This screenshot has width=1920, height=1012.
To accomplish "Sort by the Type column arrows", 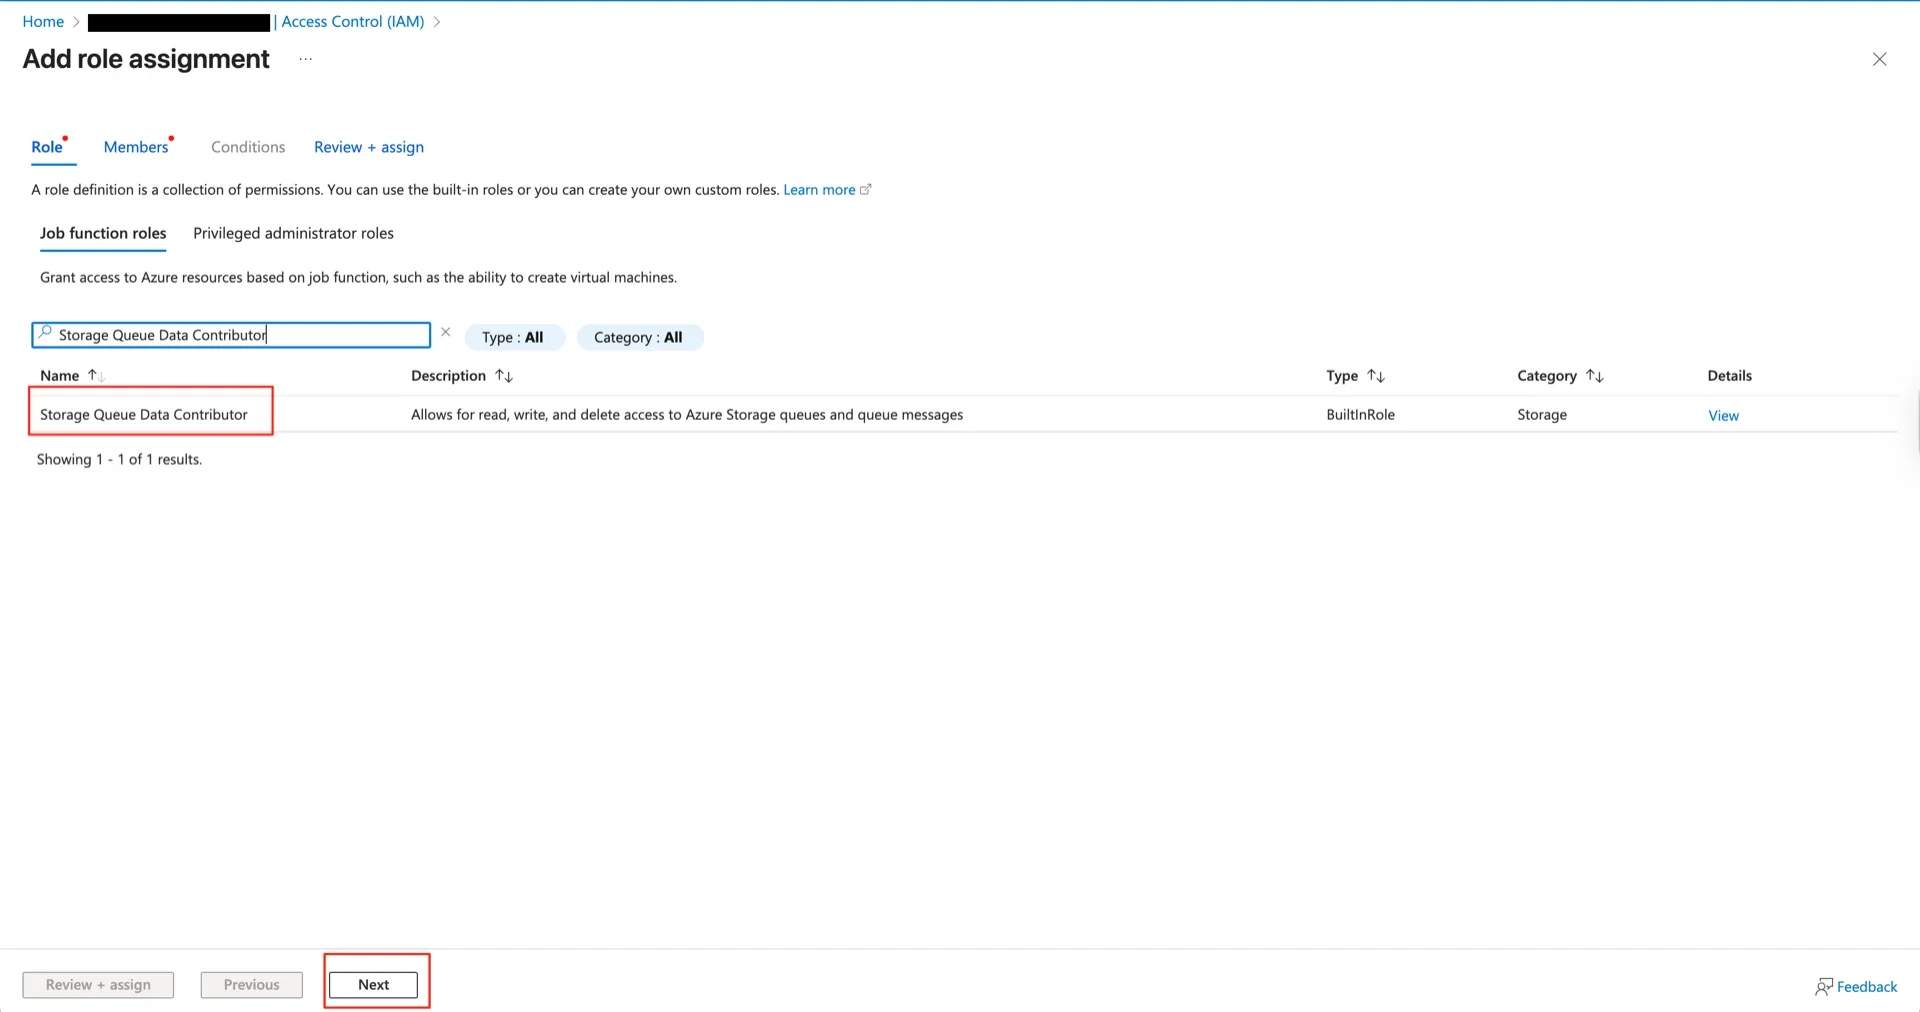I will click(1376, 375).
